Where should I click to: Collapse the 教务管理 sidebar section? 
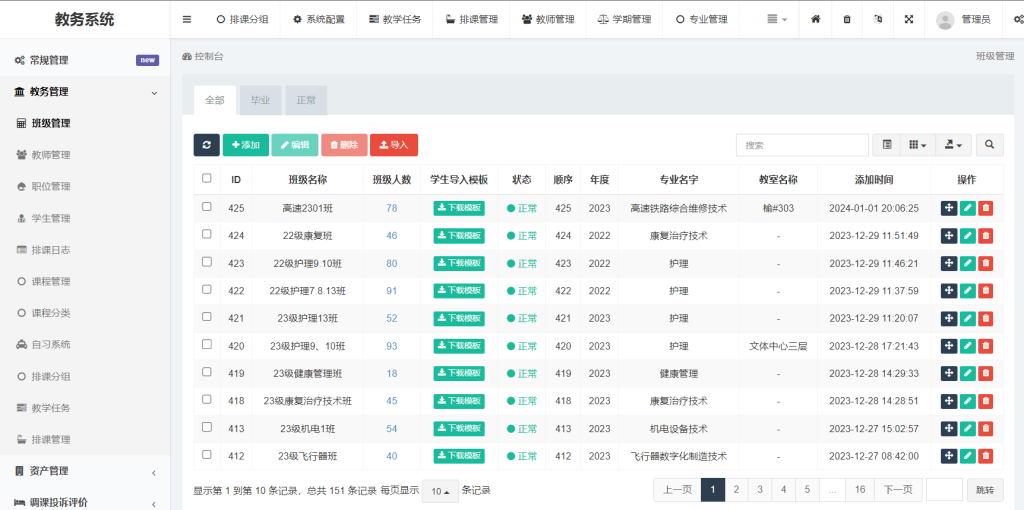tap(85, 92)
